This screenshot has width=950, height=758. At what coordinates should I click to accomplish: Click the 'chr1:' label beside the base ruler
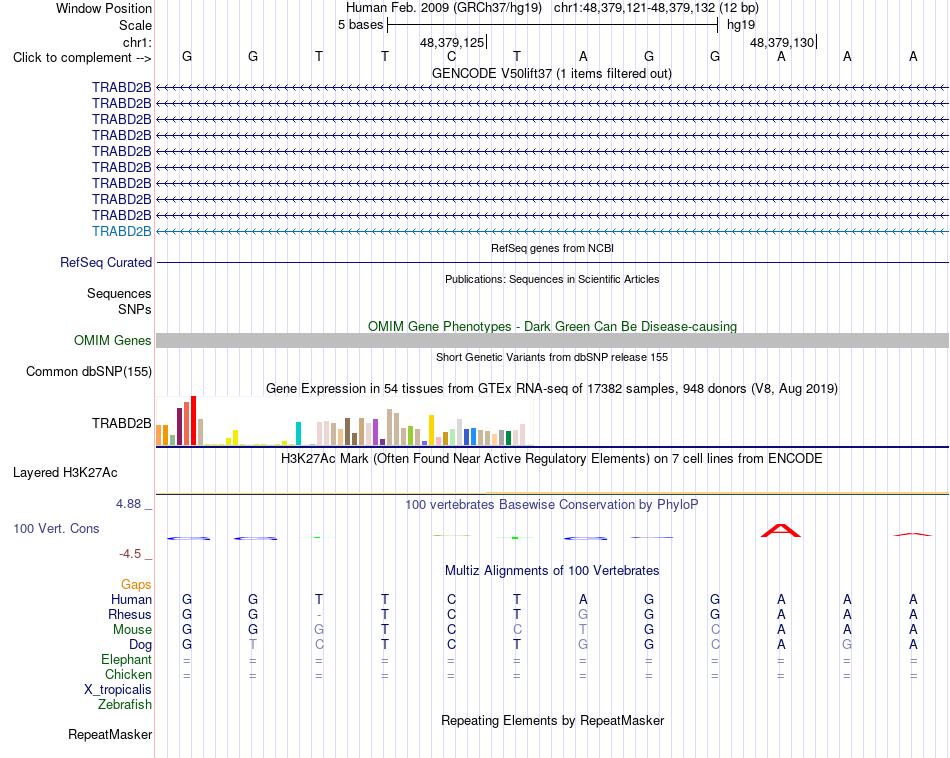tap(137, 42)
